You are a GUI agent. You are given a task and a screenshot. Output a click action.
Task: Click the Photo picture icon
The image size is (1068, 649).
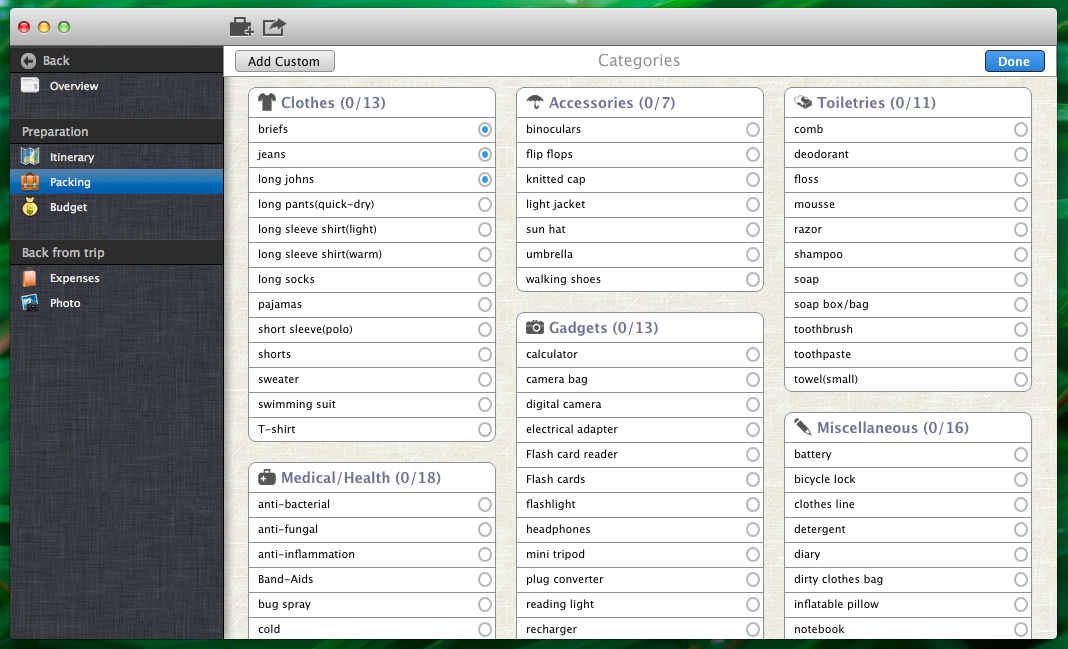click(x=30, y=302)
